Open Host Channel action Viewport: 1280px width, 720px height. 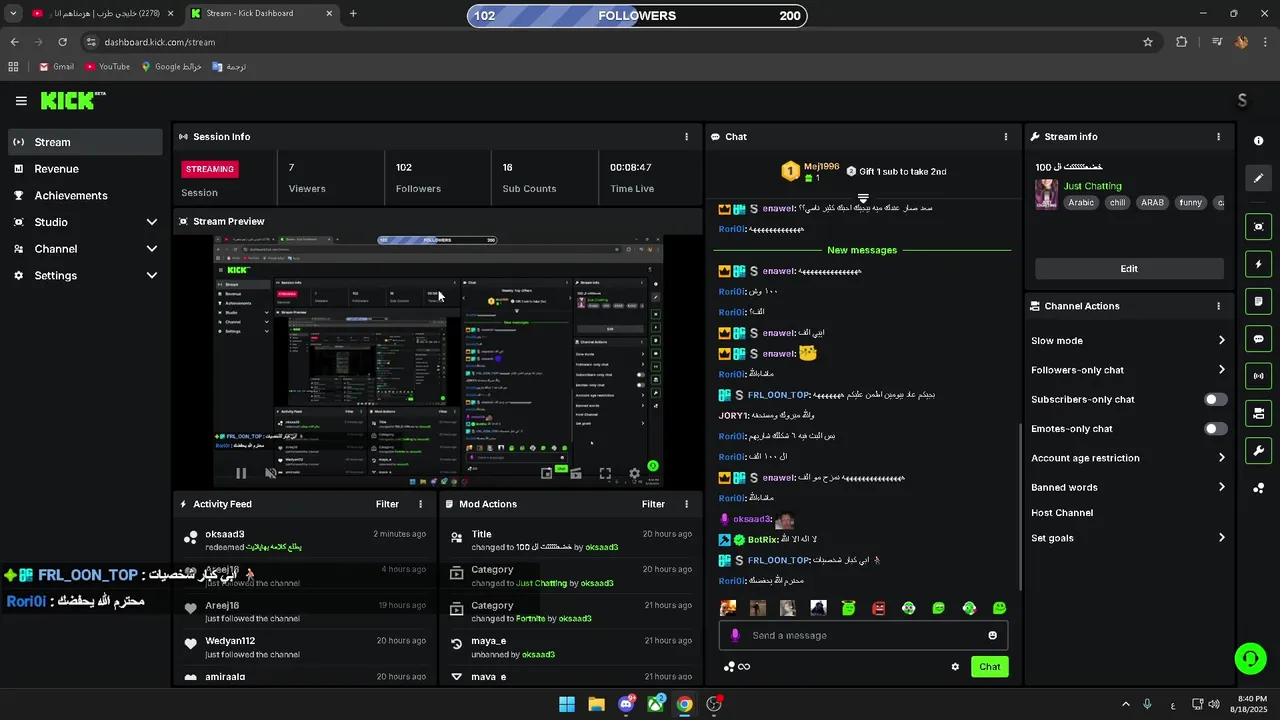coord(1062,513)
